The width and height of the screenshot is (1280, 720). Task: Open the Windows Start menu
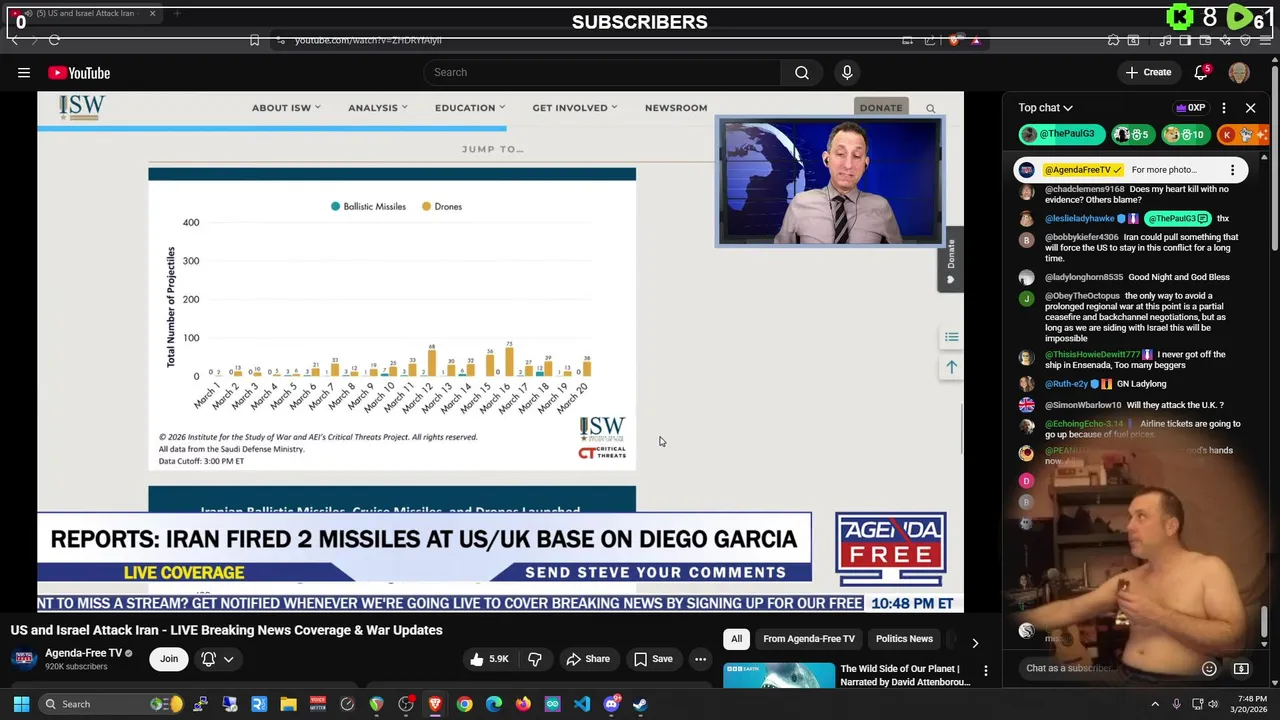tap(21, 704)
